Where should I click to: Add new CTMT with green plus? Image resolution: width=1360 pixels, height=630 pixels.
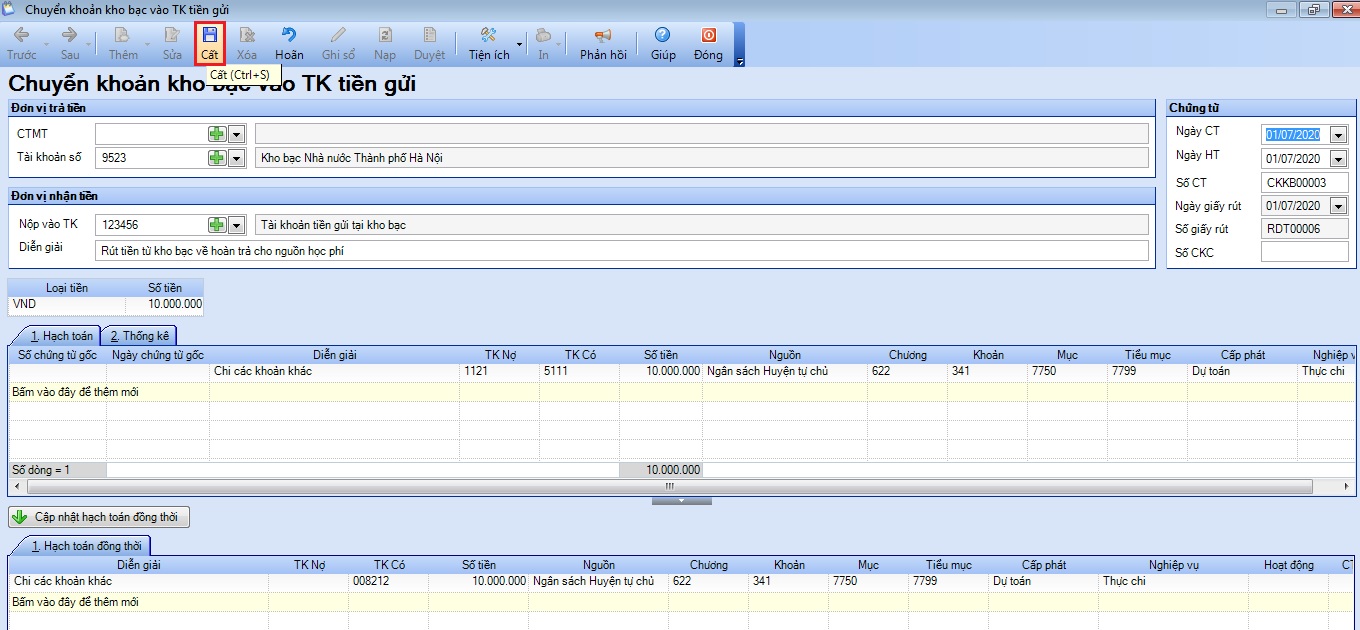coord(216,134)
